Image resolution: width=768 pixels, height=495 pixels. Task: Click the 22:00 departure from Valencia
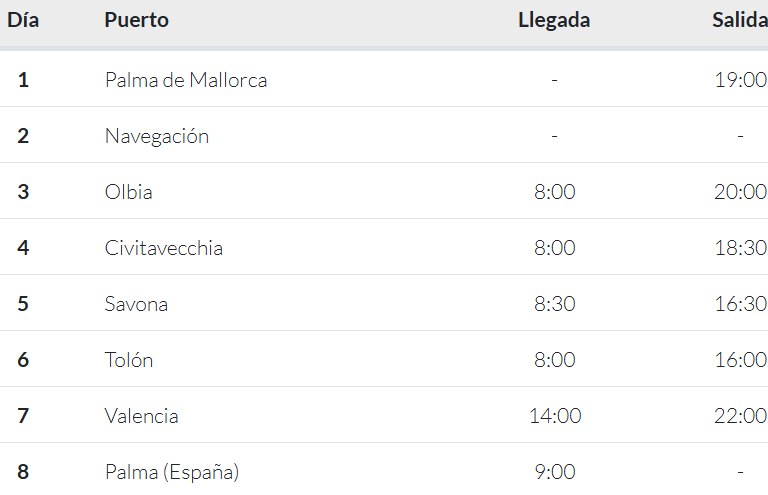pos(741,416)
